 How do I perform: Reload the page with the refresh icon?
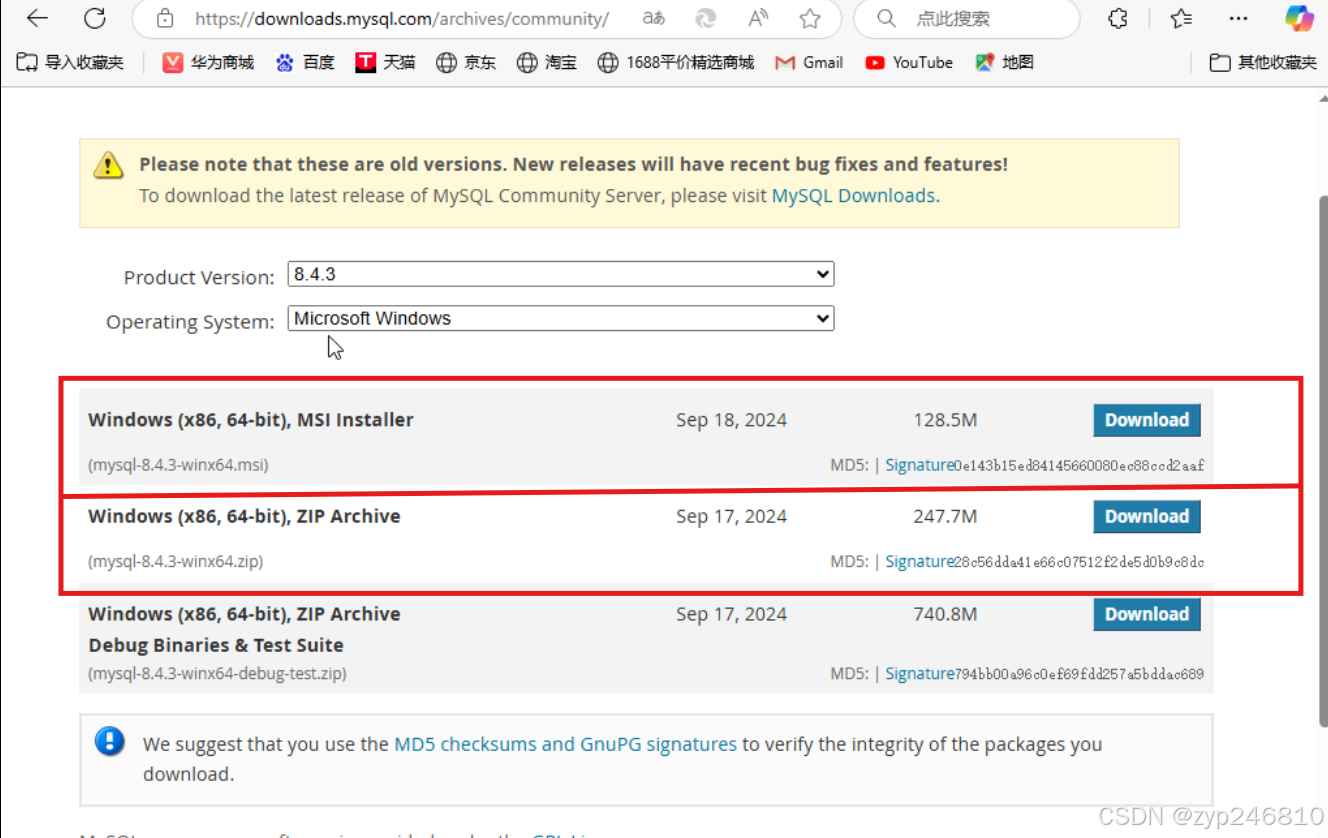click(x=95, y=18)
